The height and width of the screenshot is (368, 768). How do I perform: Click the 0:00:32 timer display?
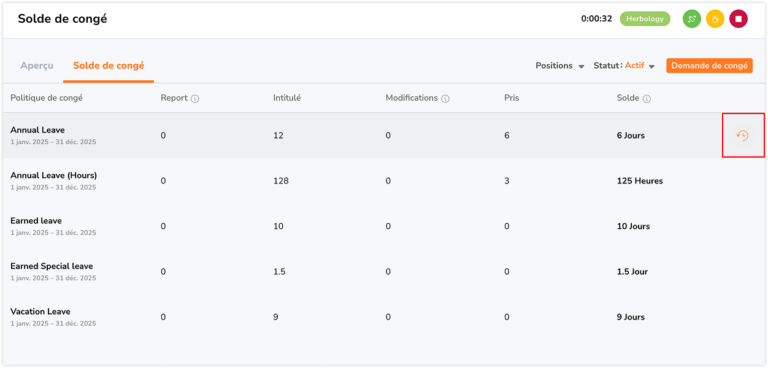click(x=597, y=19)
